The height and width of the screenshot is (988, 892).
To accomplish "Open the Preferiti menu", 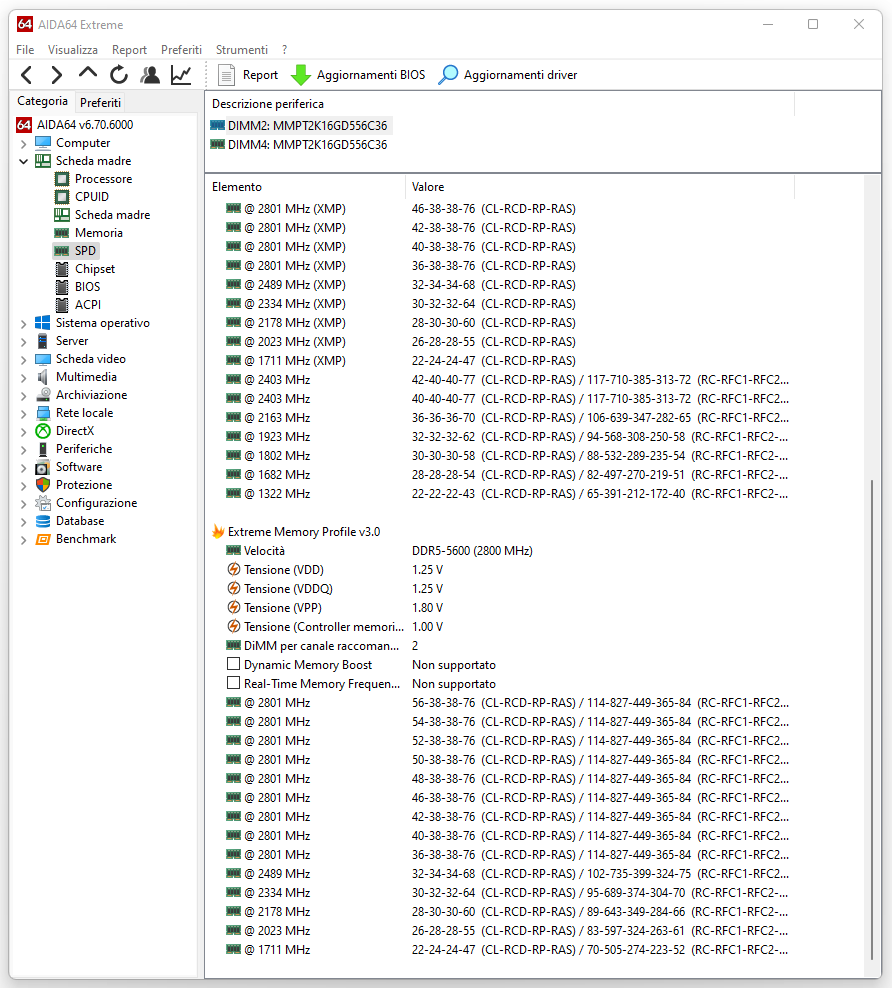I will pos(181,50).
